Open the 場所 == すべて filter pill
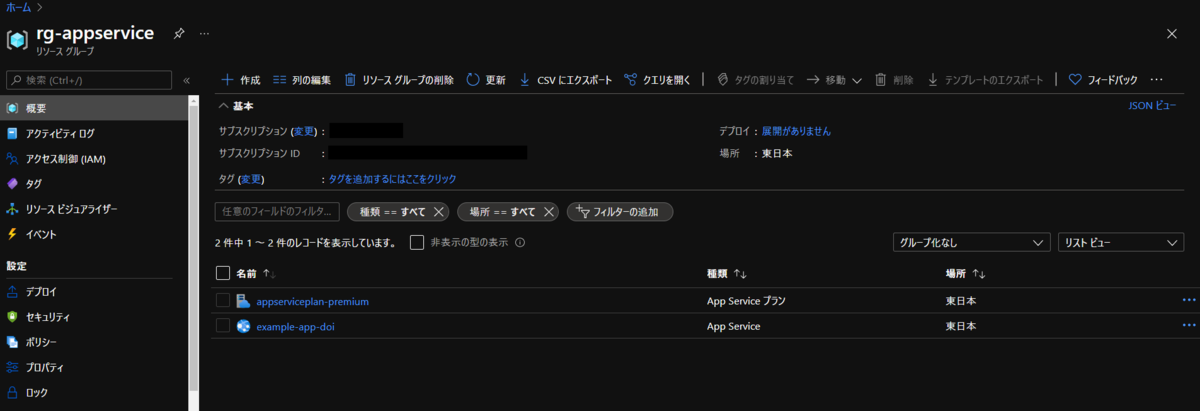1200x411 pixels. pos(501,212)
